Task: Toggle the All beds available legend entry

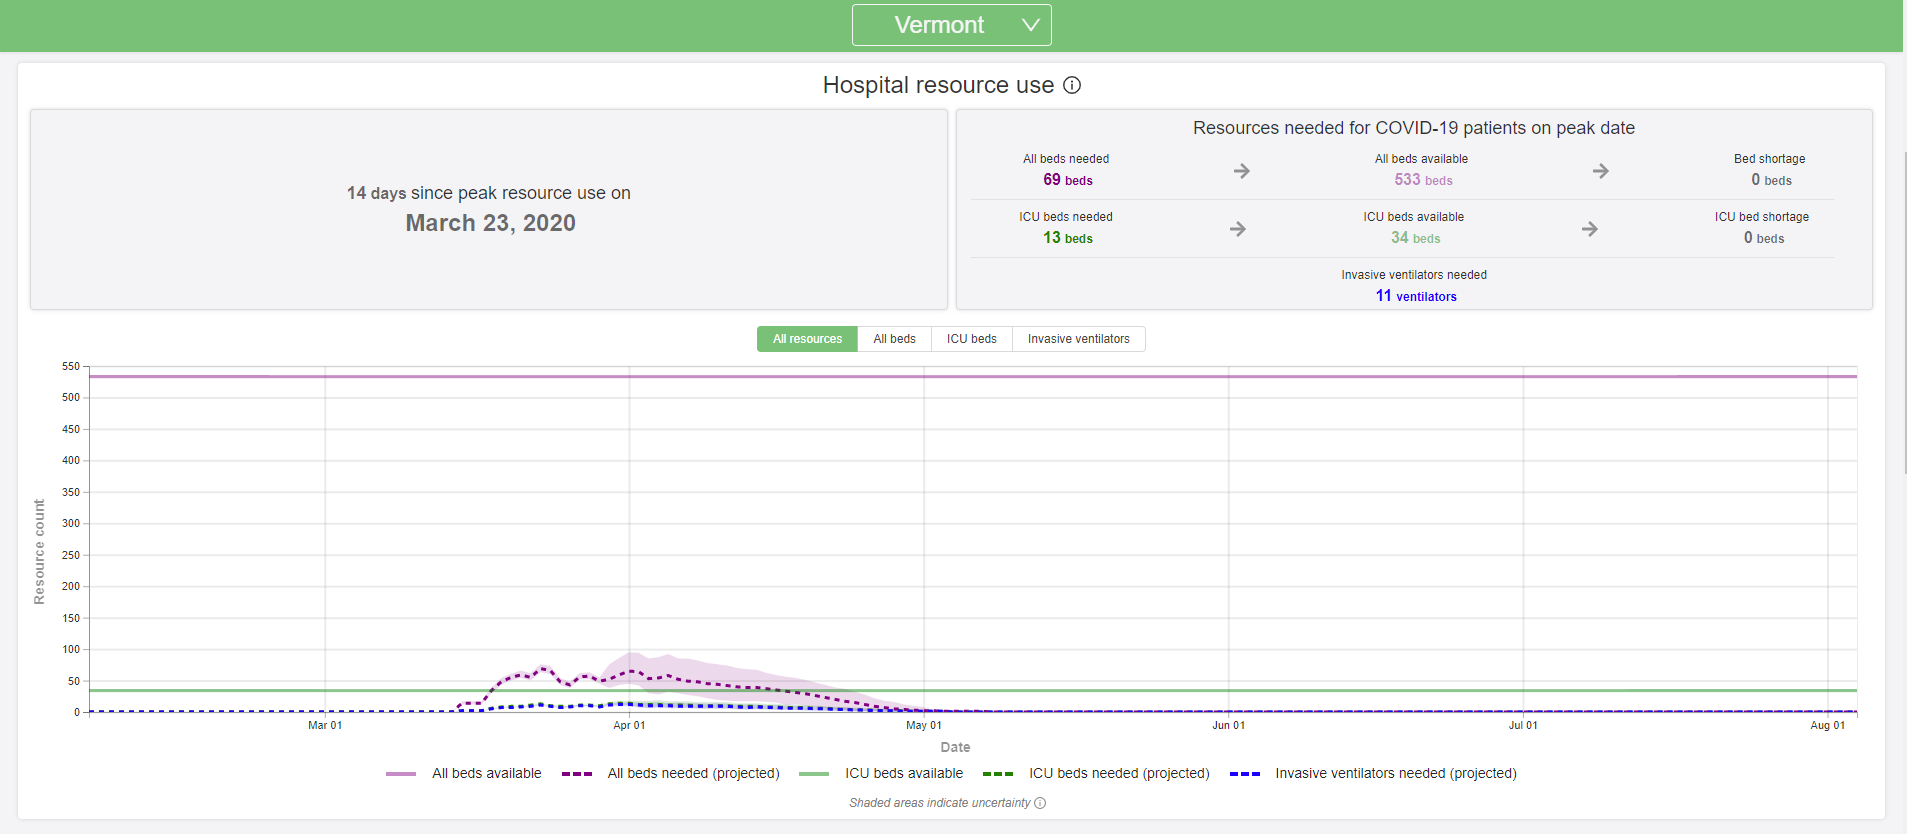Action: (464, 773)
